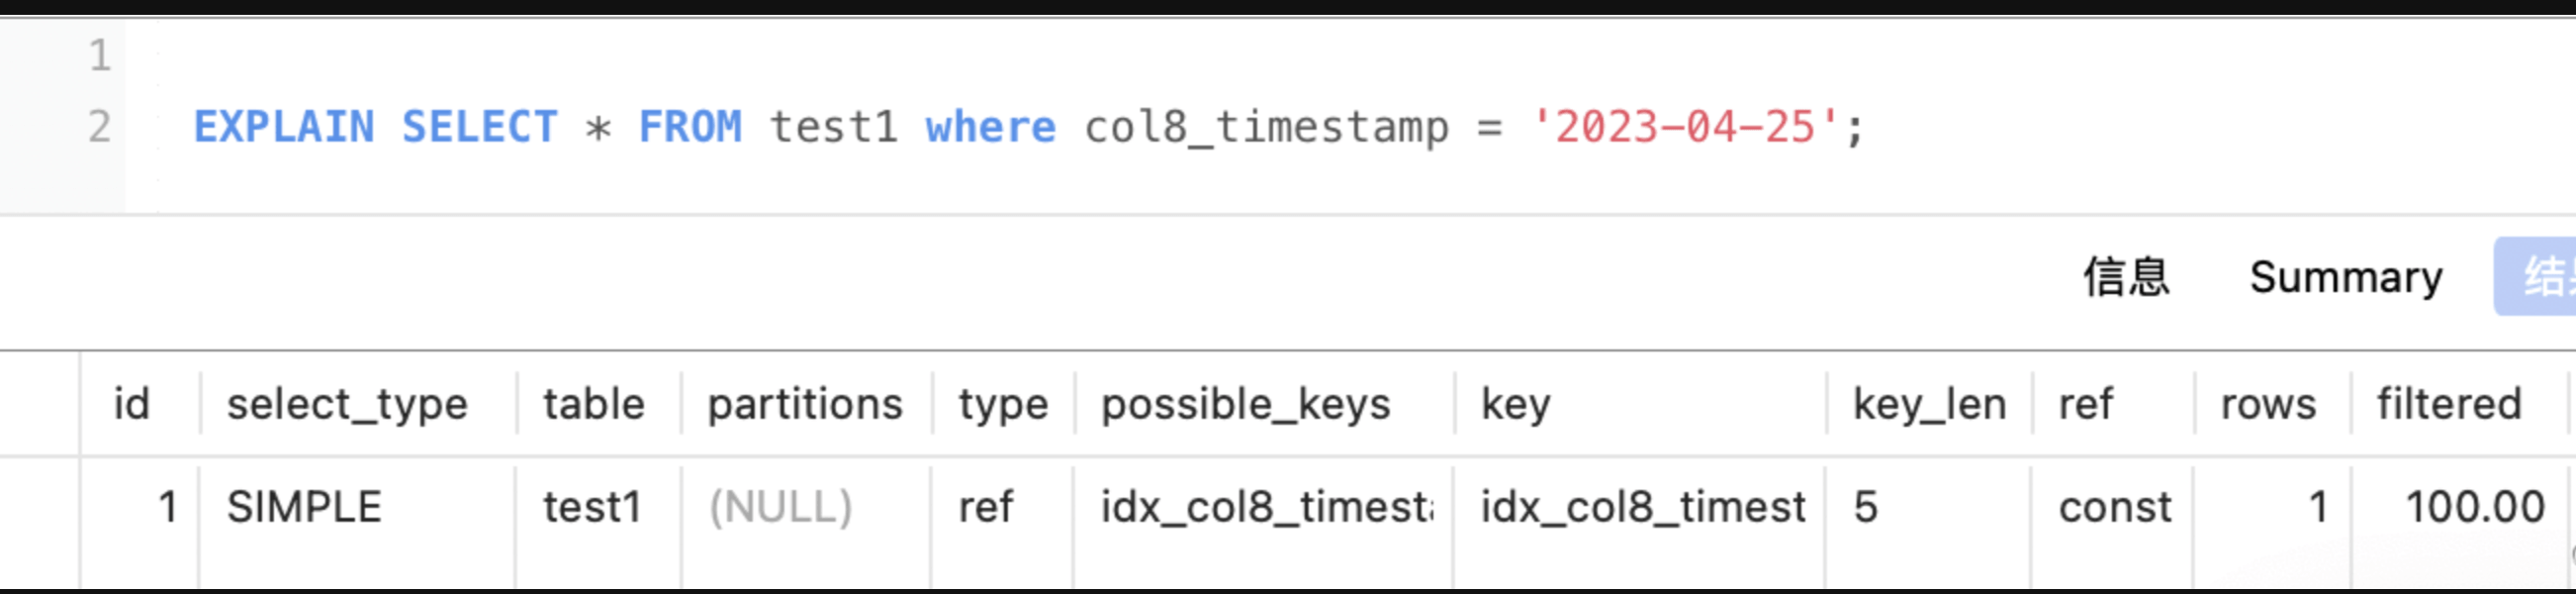Select the const cell in ref column
This screenshot has height=594, width=2576.
(x=2115, y=507)
